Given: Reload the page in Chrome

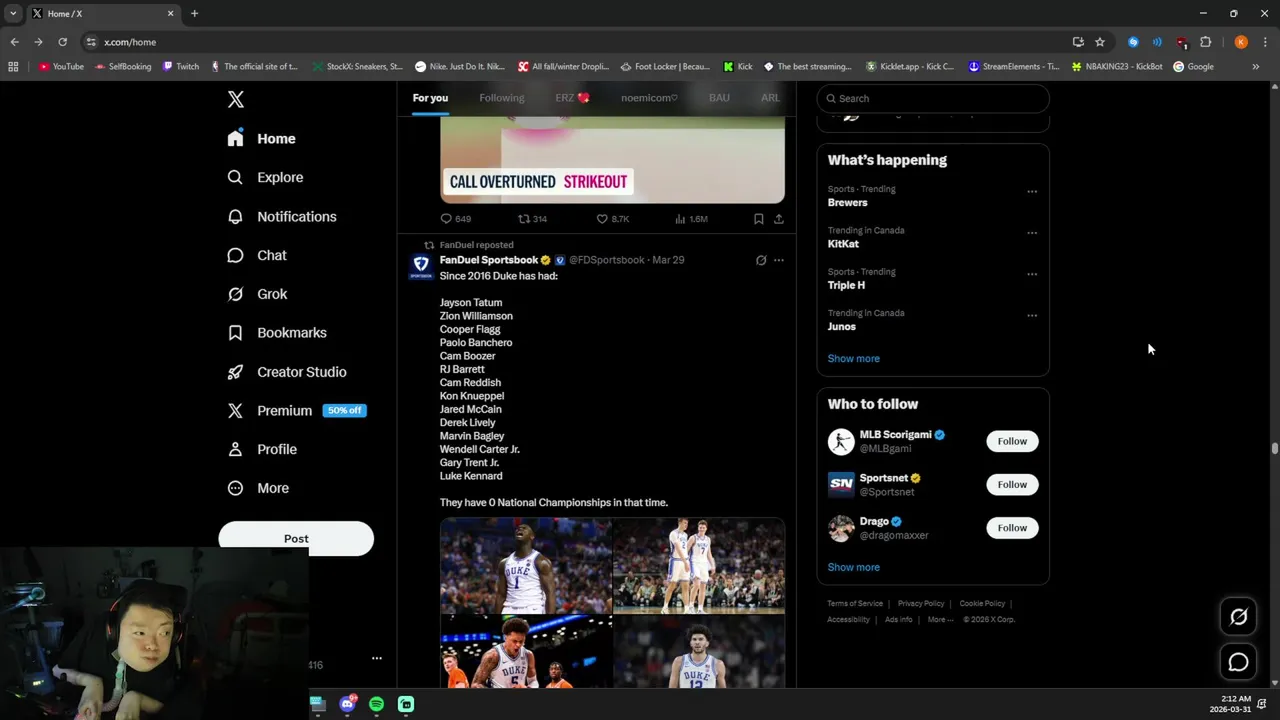Looking at the screenshot, I should [x=62, y=42].
